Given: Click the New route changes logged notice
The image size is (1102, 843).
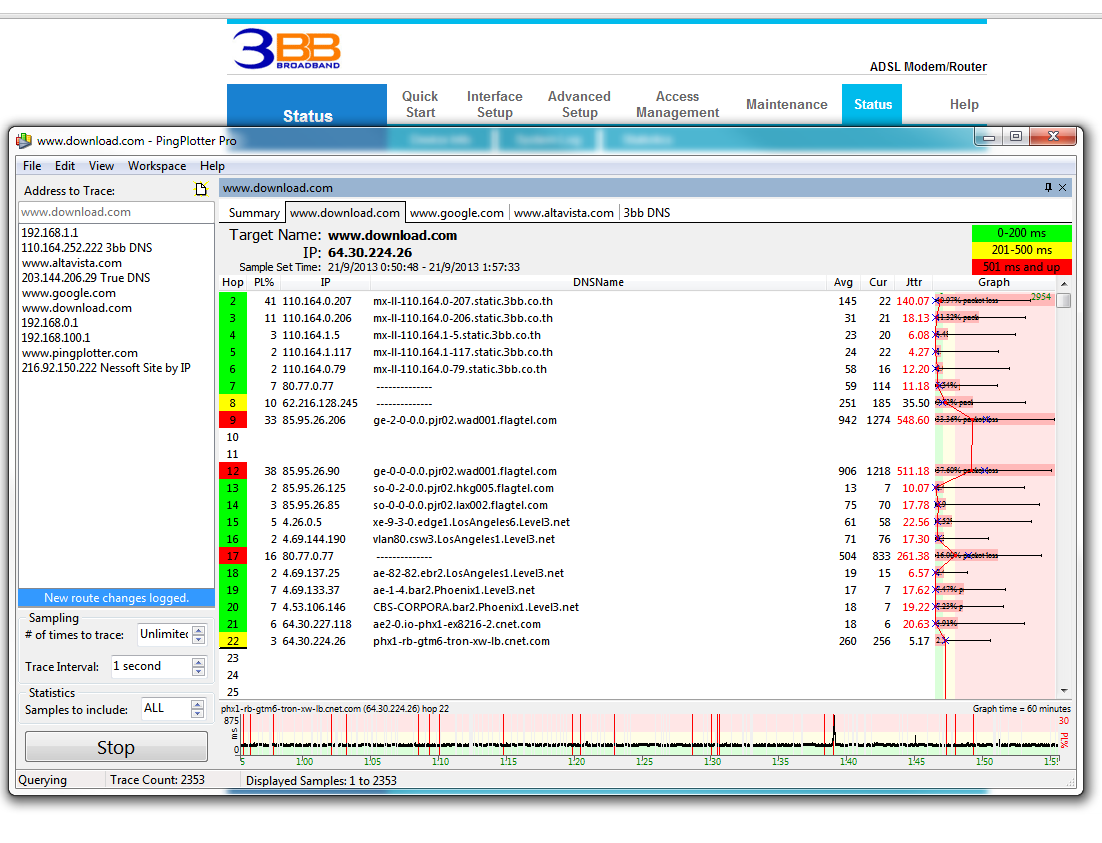Looking at the screenshot, I should point(116,598).
